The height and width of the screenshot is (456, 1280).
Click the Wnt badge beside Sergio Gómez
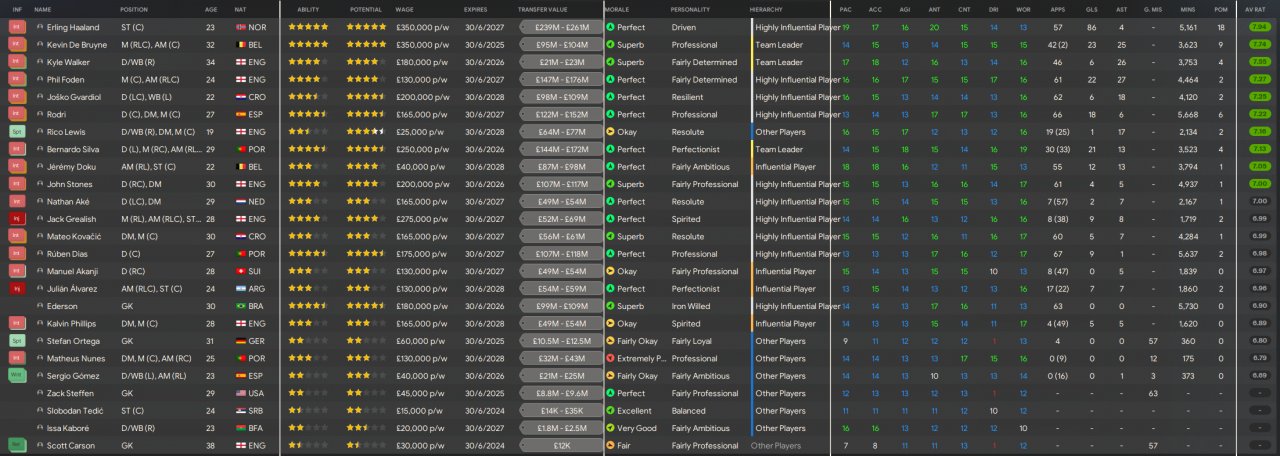(17, 376)
